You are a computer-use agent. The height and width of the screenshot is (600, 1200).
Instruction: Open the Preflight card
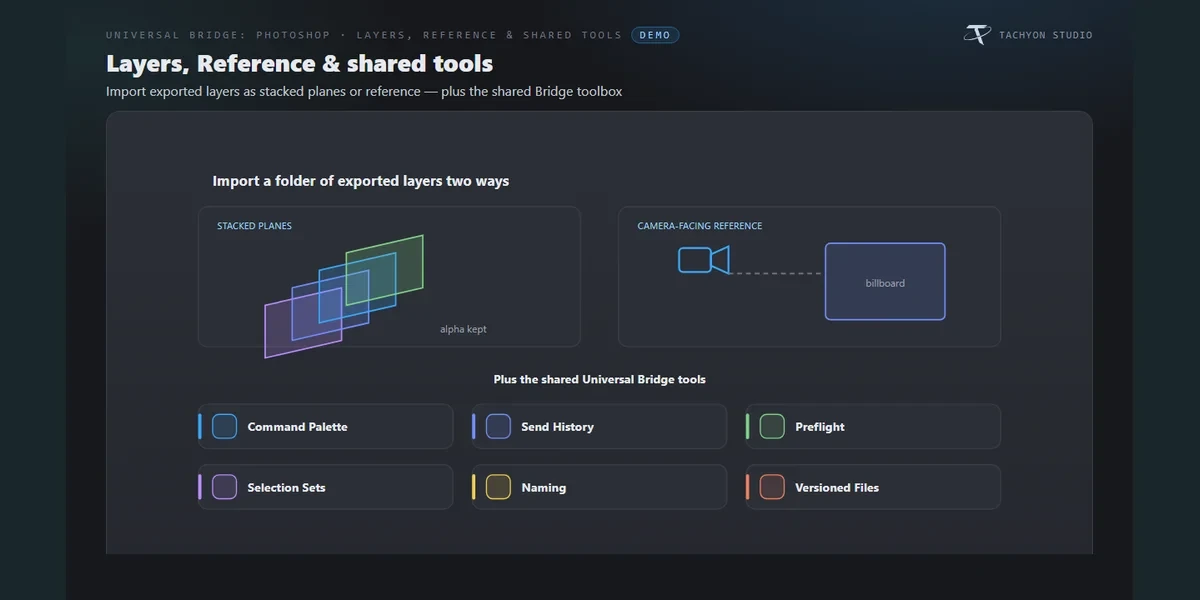pyautogui.click(x=874, y=427)
